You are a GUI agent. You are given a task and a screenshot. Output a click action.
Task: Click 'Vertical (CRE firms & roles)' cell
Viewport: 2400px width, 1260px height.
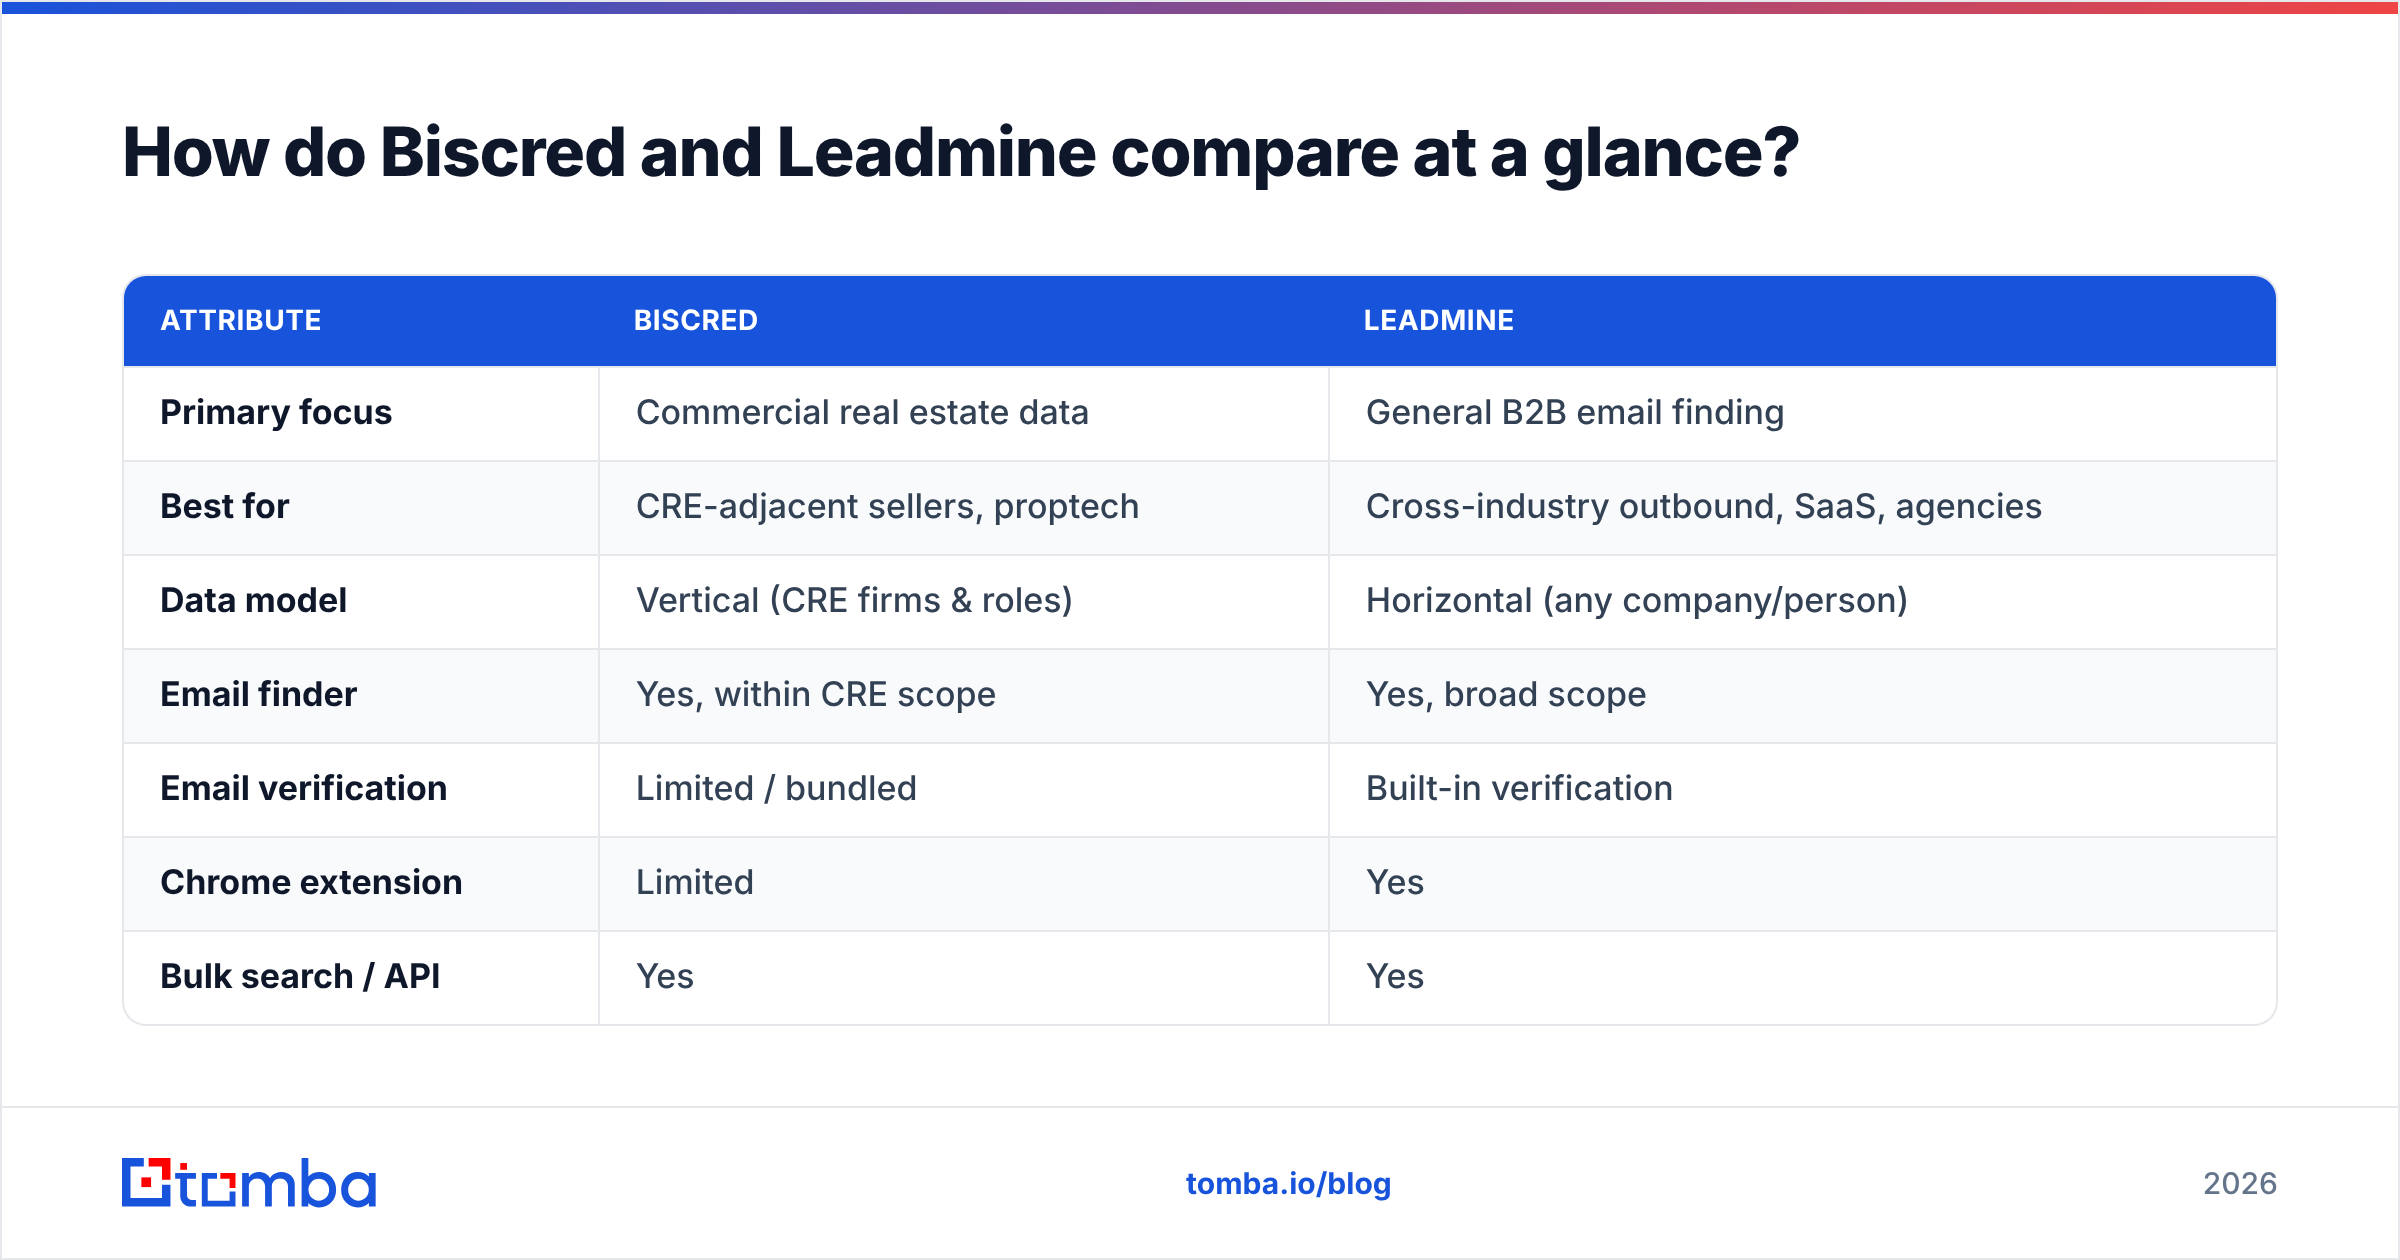[x=855, y=601]
